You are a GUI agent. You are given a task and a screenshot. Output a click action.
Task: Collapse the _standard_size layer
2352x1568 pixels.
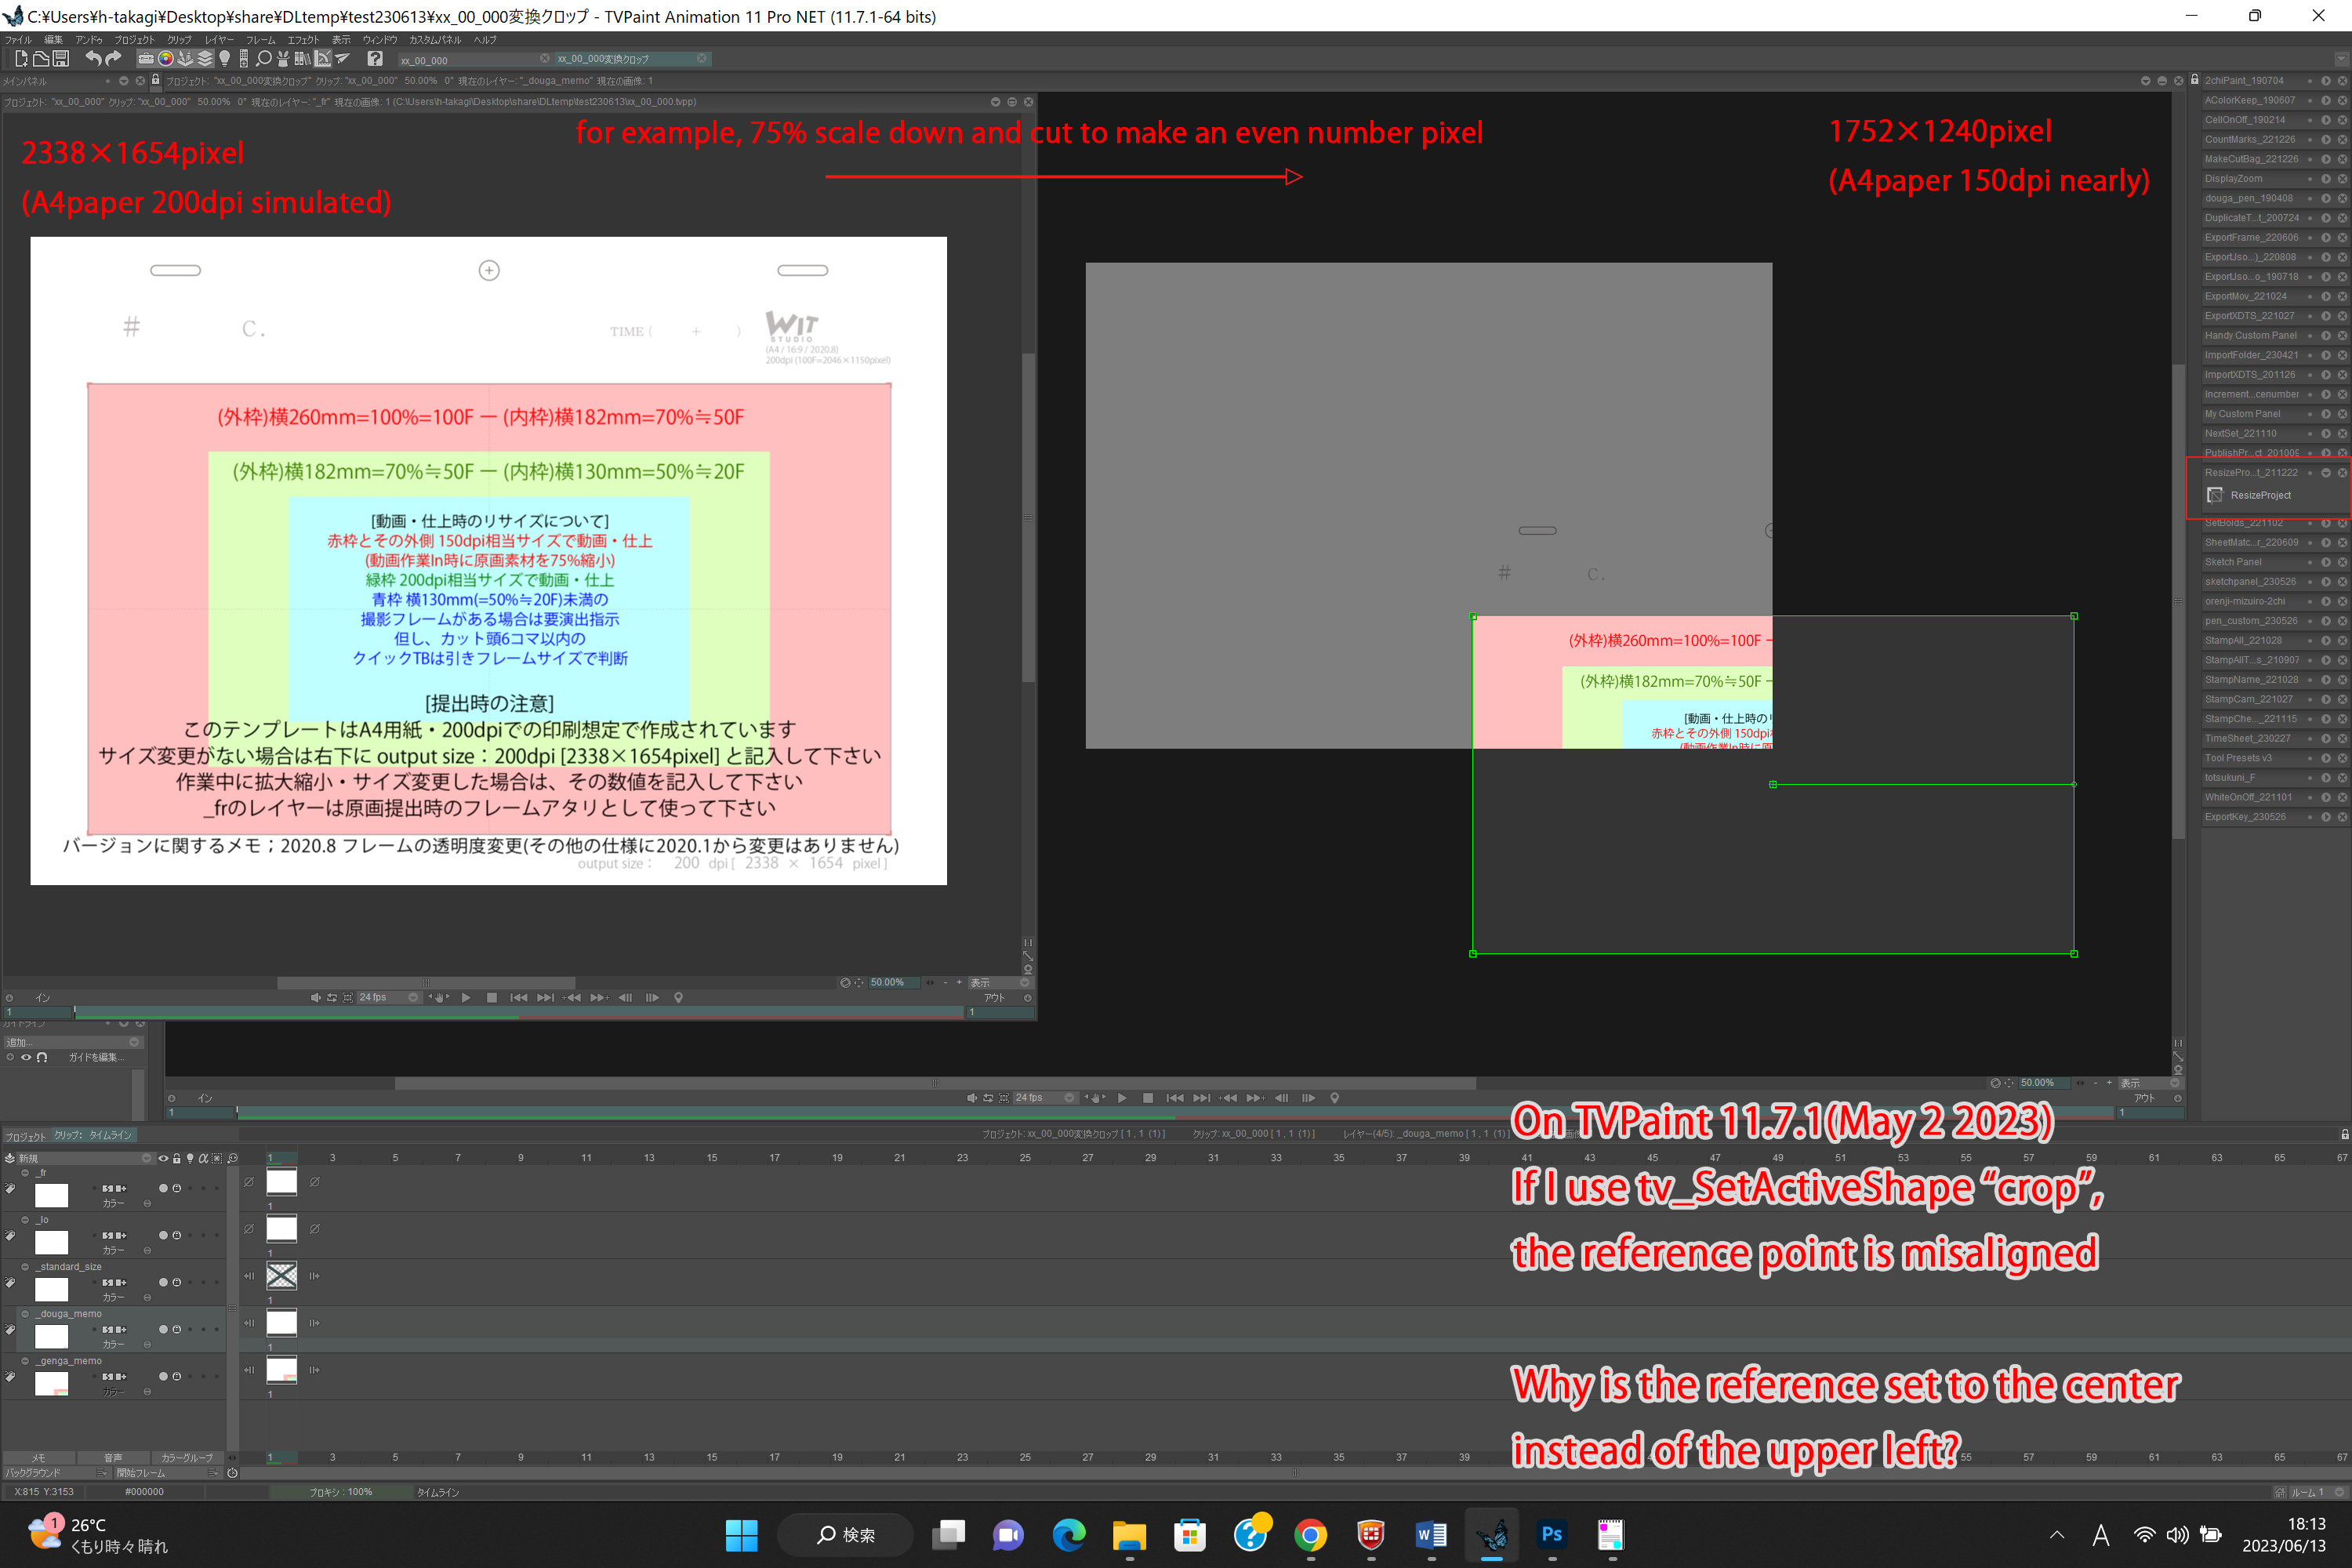25,1267
